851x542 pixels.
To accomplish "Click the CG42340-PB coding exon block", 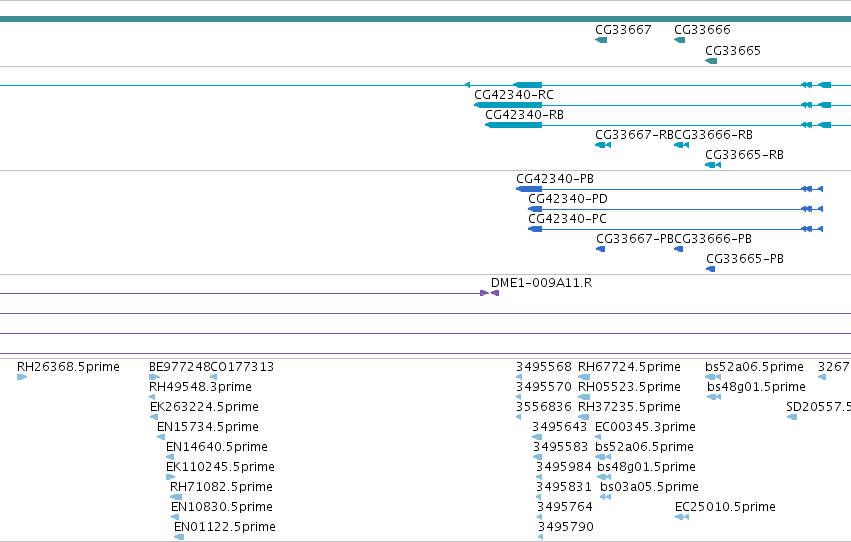I will pyautogui.click(x=529, y=189).
